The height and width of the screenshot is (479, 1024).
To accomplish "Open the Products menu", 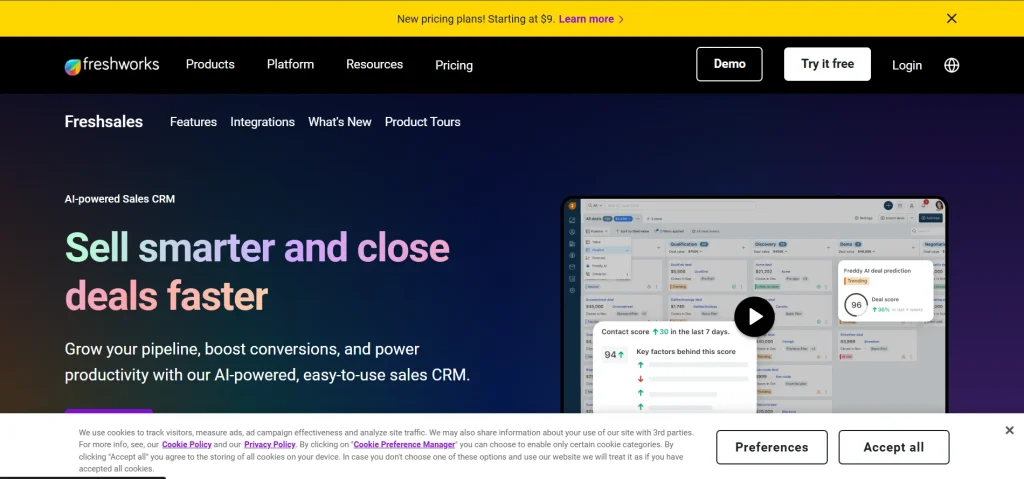I will tap(210, 64).
